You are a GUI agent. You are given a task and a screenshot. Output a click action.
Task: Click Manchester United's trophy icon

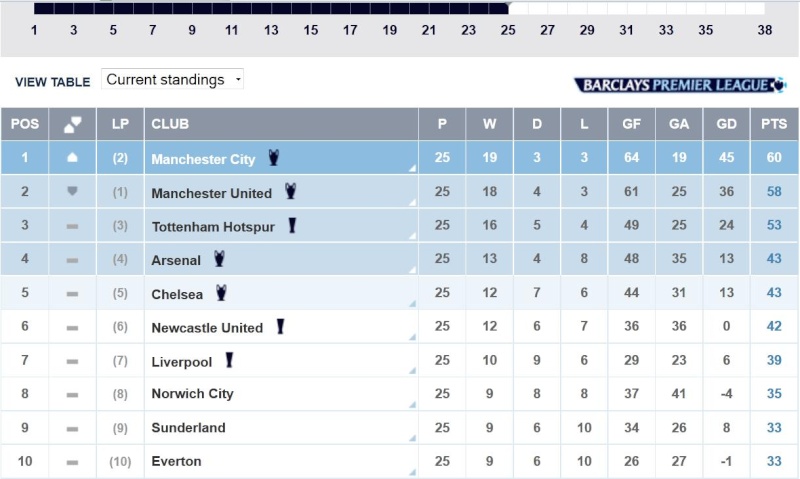click(291, 191)
